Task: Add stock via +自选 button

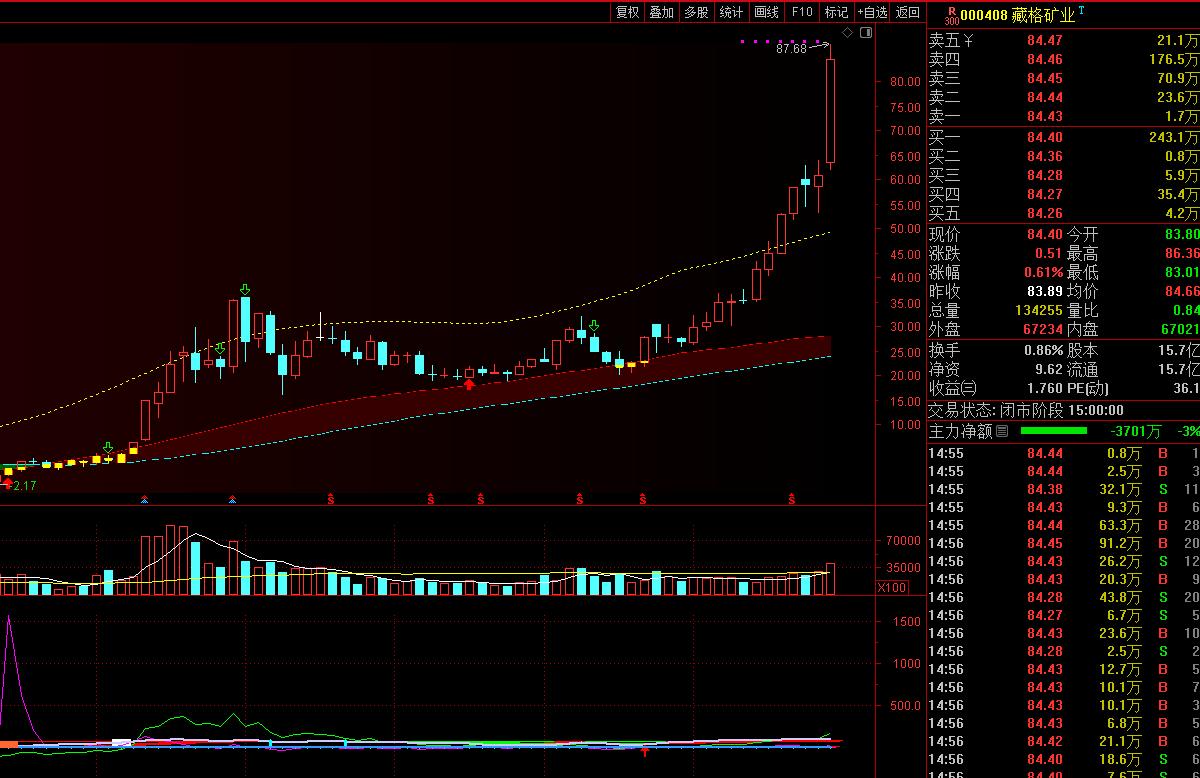Action: 871,12
